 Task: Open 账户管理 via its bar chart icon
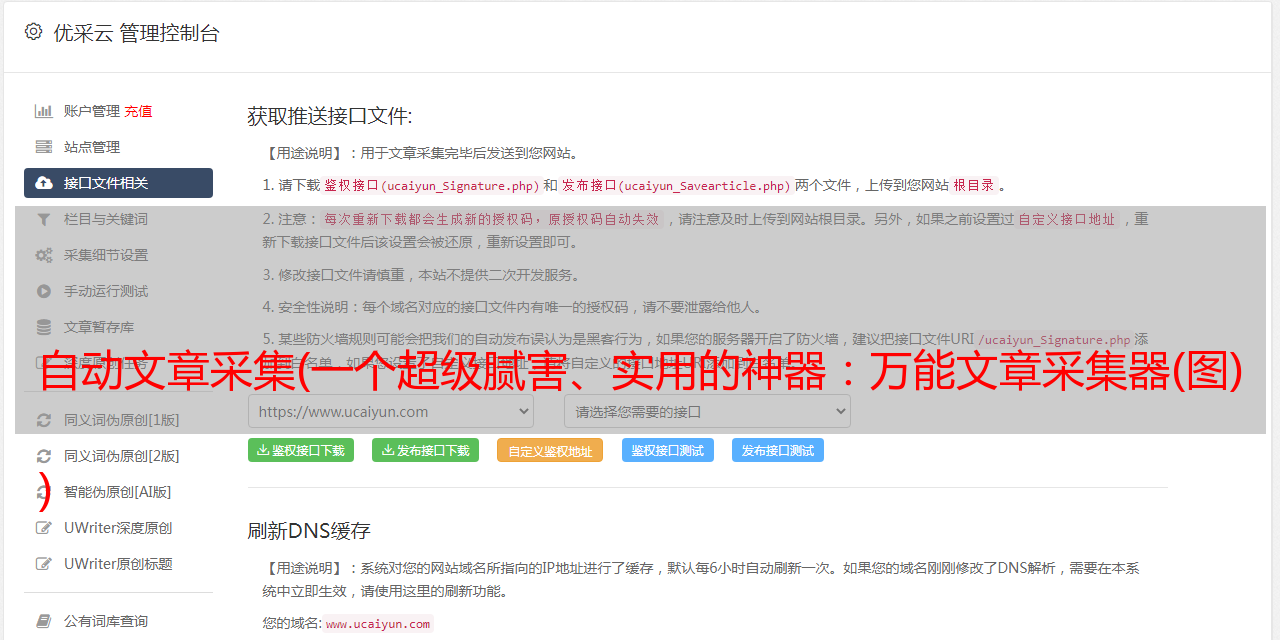(x=44, y=111)
